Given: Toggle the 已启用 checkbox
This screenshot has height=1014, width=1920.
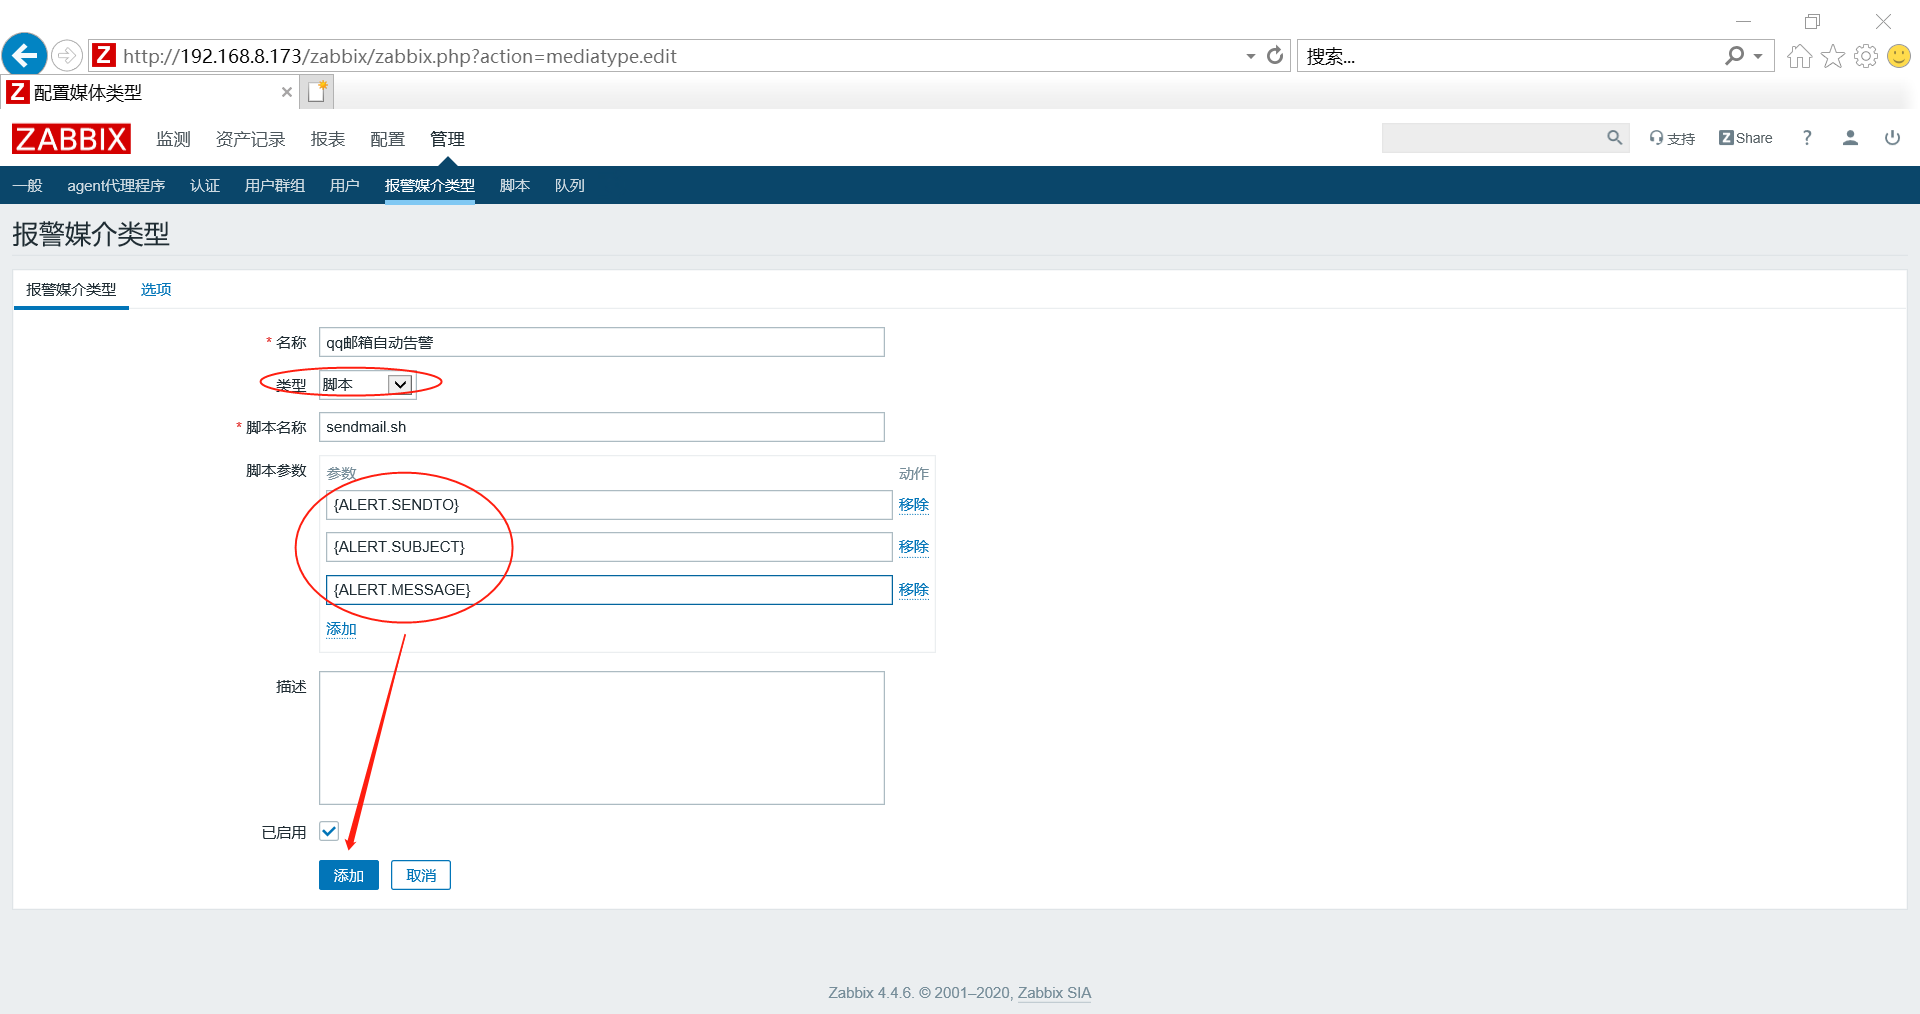Looking at the screenshot, I should point(329,831).
